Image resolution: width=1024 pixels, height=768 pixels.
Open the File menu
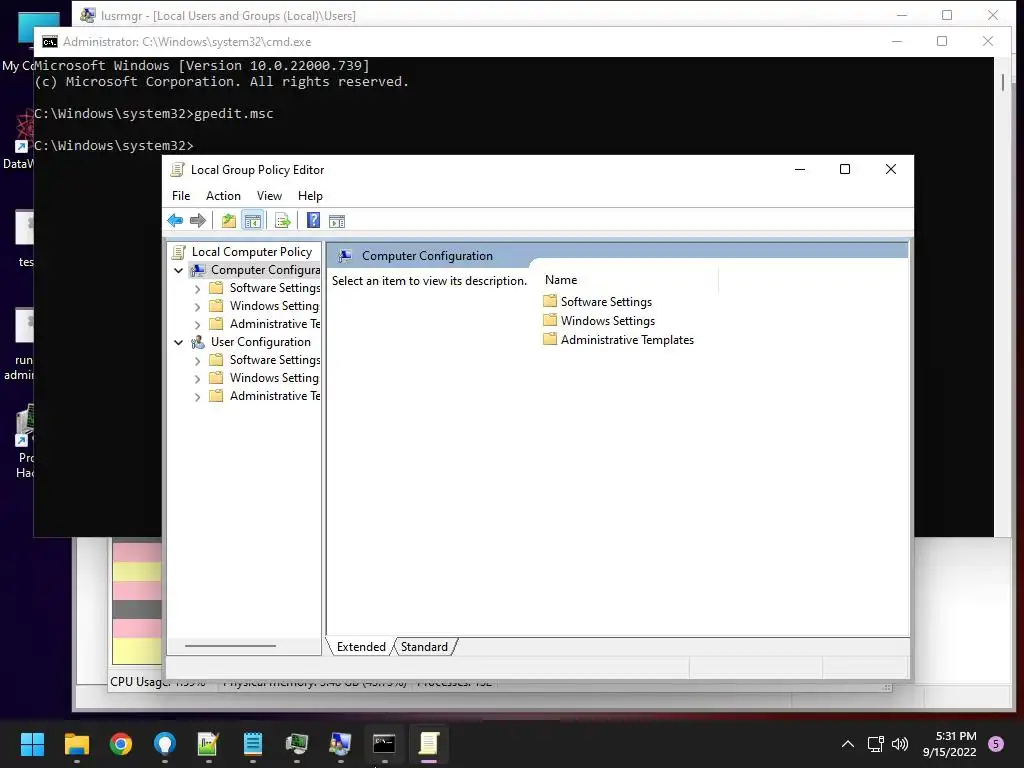[x=181, y=196]
